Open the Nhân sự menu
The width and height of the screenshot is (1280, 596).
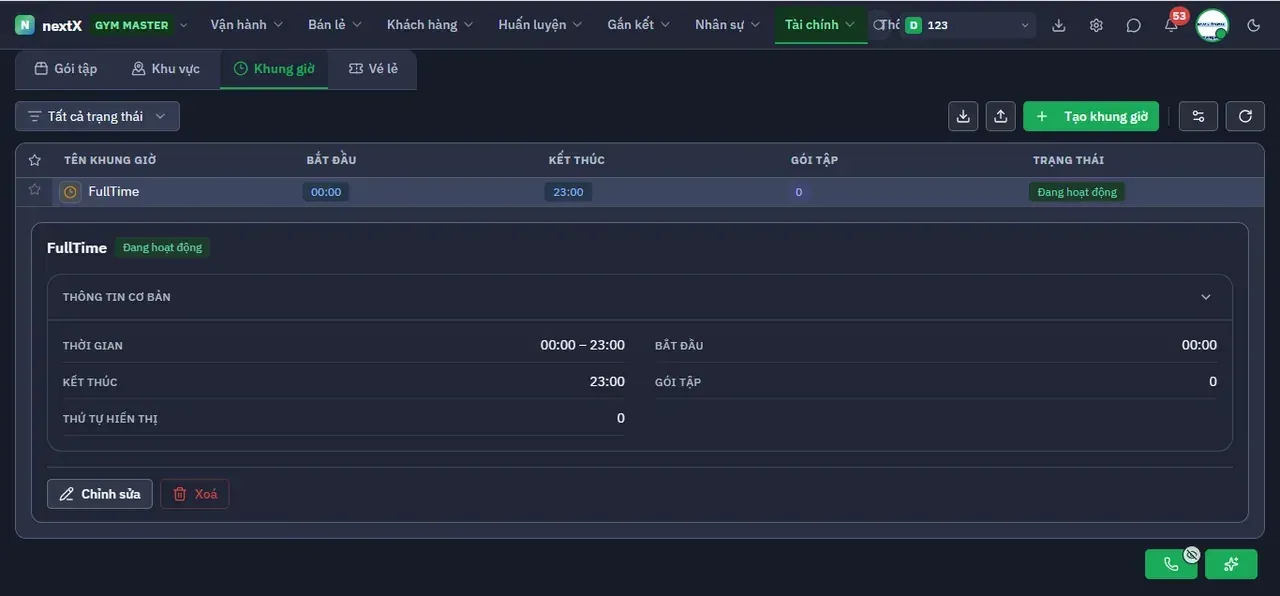coord(728,25)
